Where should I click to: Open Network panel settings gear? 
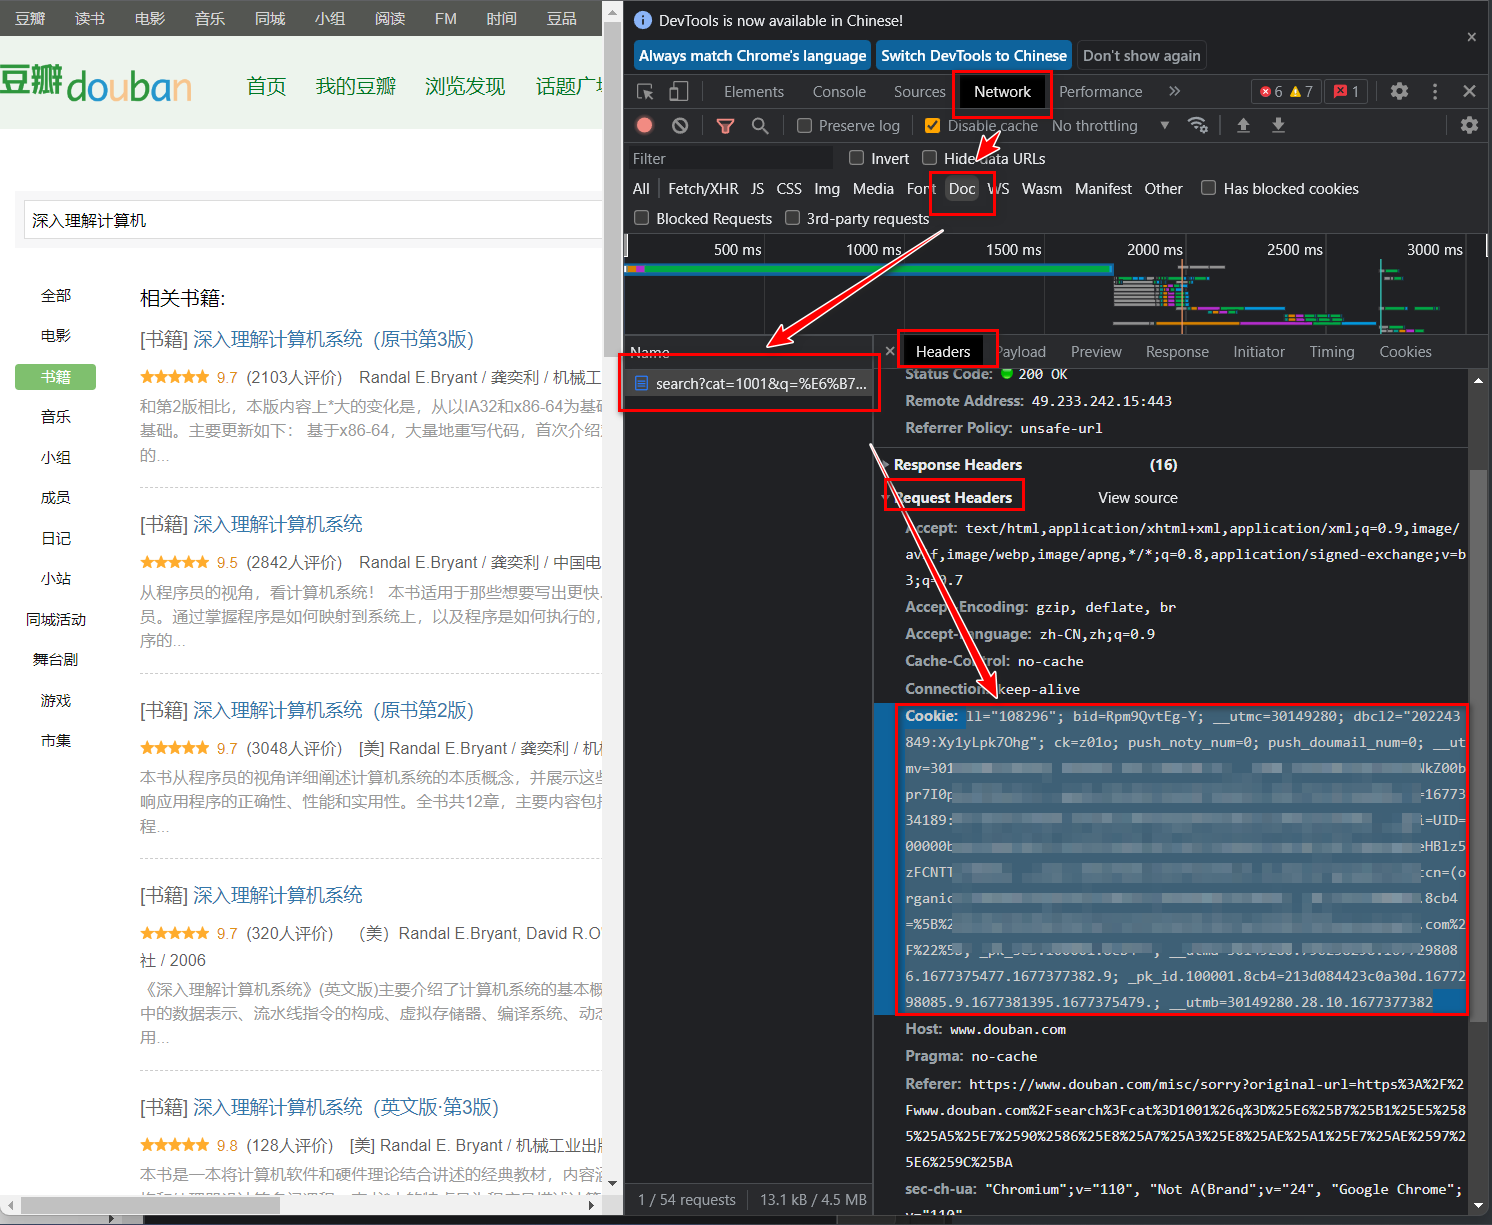tap(1469, 125)
